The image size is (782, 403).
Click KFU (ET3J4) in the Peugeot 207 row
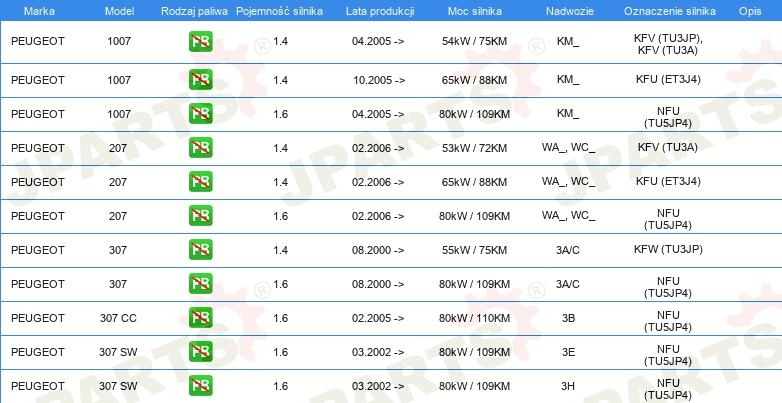point(668,181)
